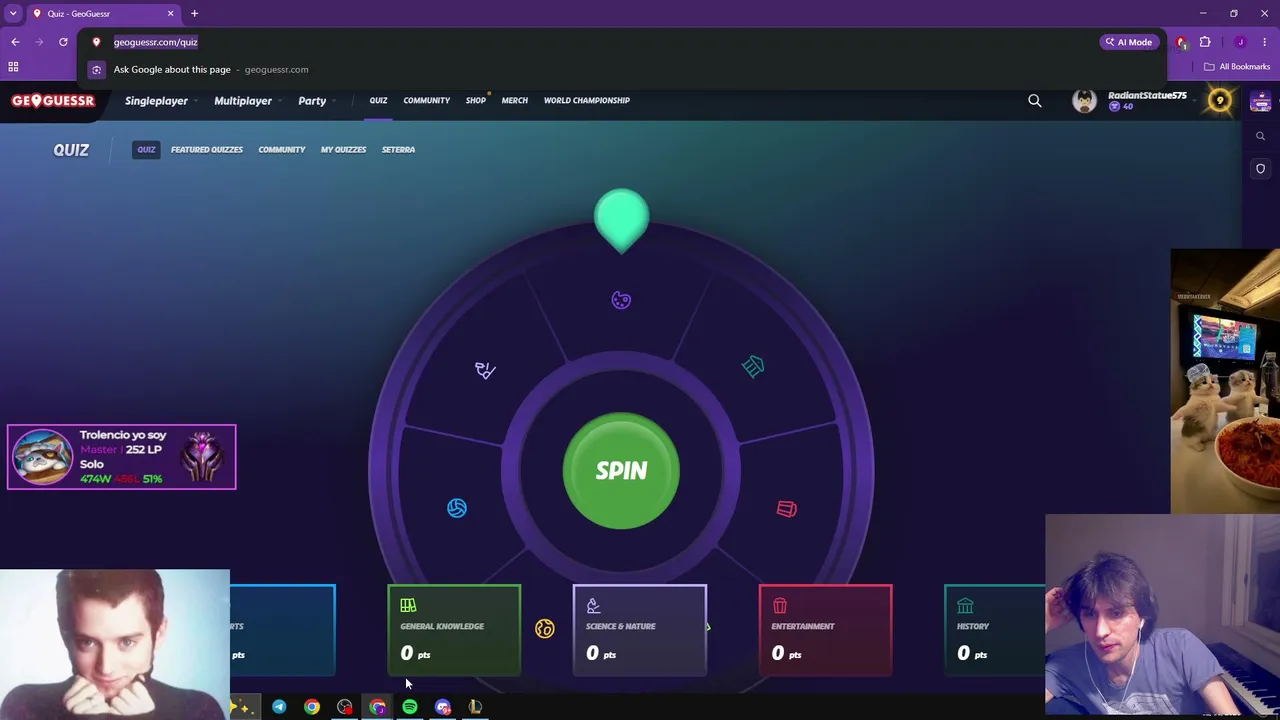The image size is (1280, 720).
Task: Click the yellow globe geography wheel icon
Action: (x=544, y=628)
